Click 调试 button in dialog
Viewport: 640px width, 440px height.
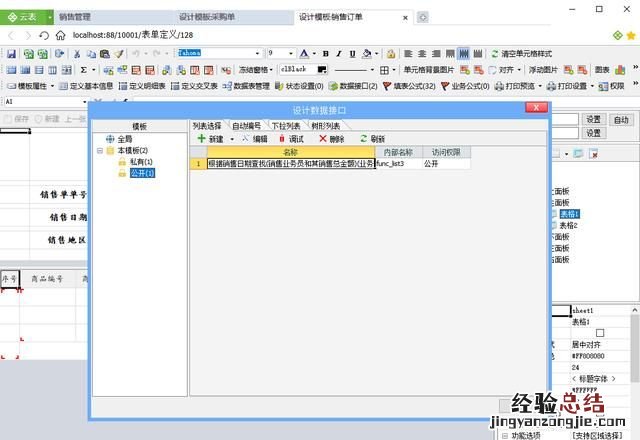pos(291,139)
